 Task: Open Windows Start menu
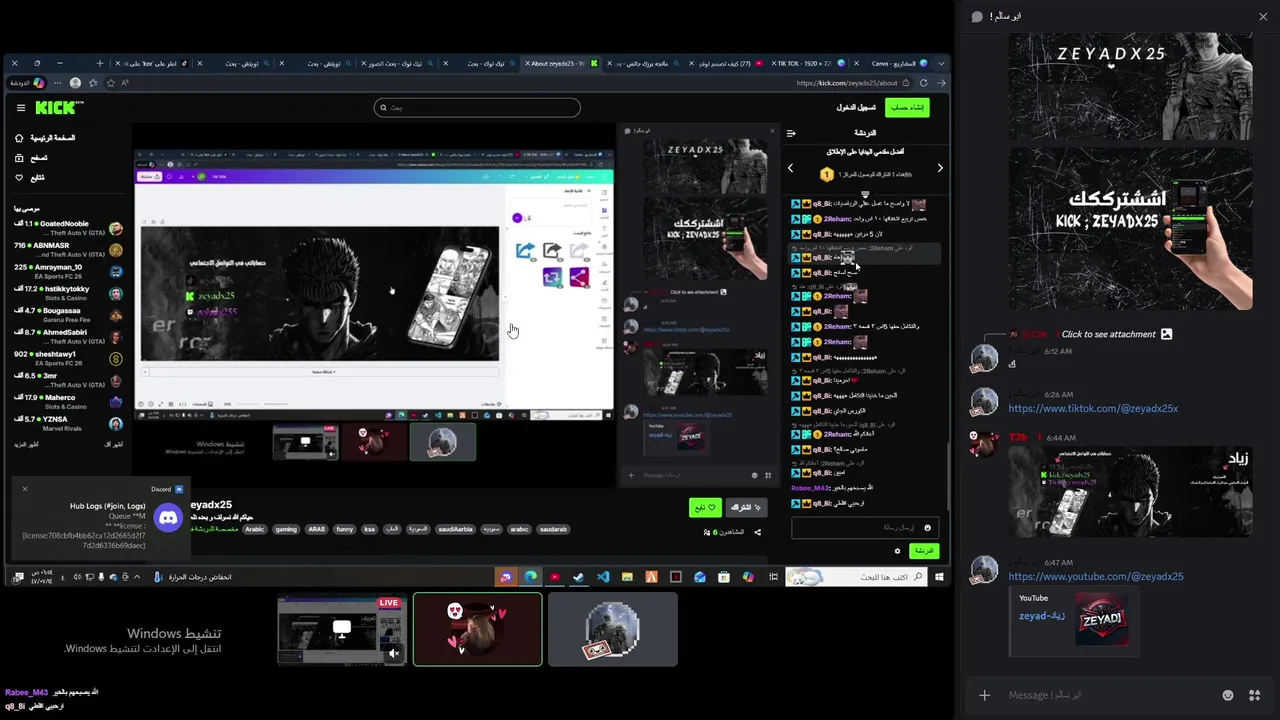click(939, 577)
